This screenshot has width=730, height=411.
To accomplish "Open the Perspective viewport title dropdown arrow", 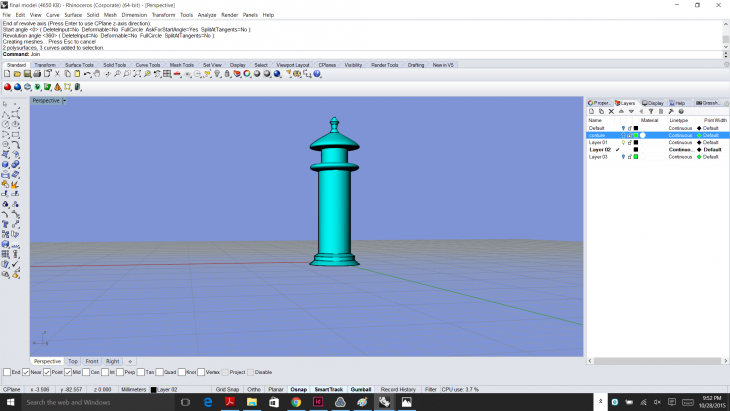I will point(65,101).
